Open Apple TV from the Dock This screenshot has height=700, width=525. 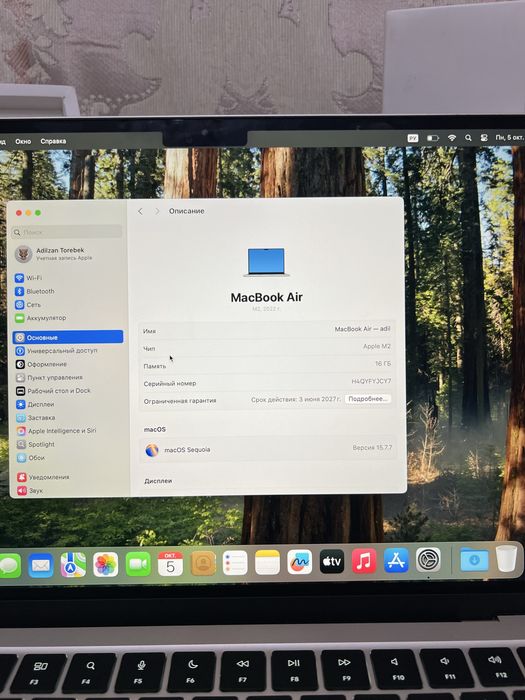[332, 561]
